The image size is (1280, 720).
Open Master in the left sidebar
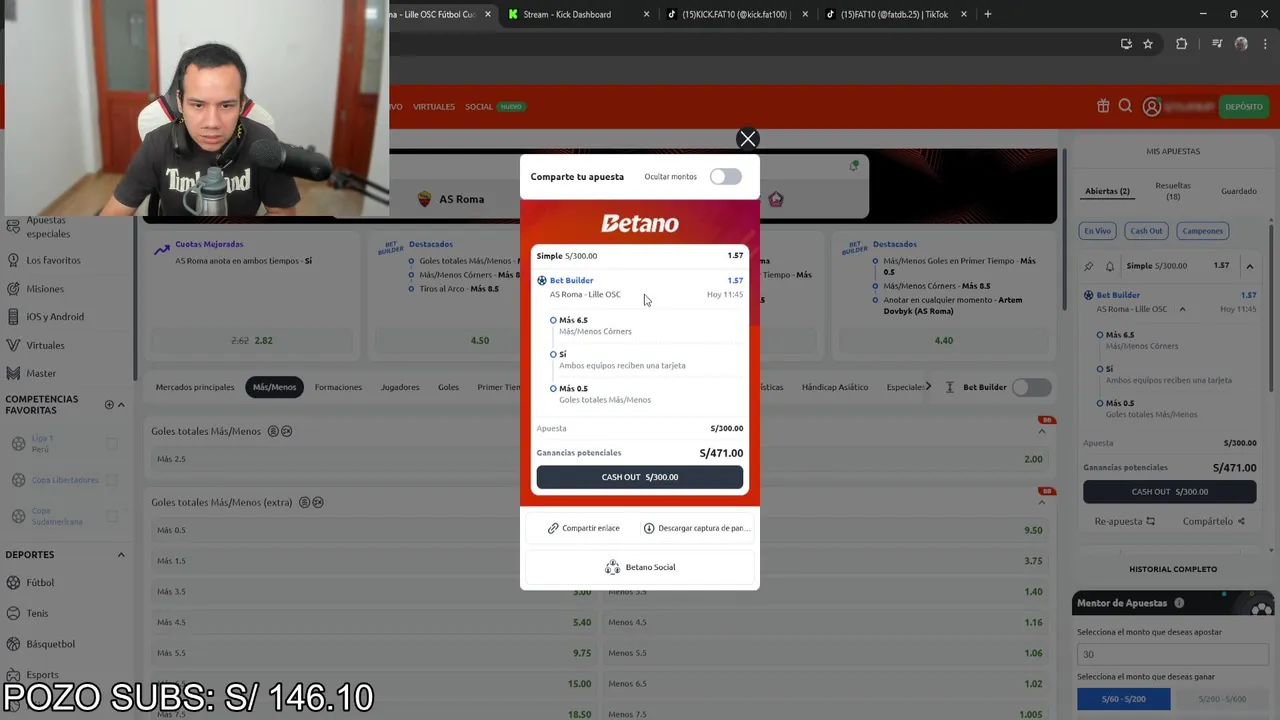coord(41,373)
